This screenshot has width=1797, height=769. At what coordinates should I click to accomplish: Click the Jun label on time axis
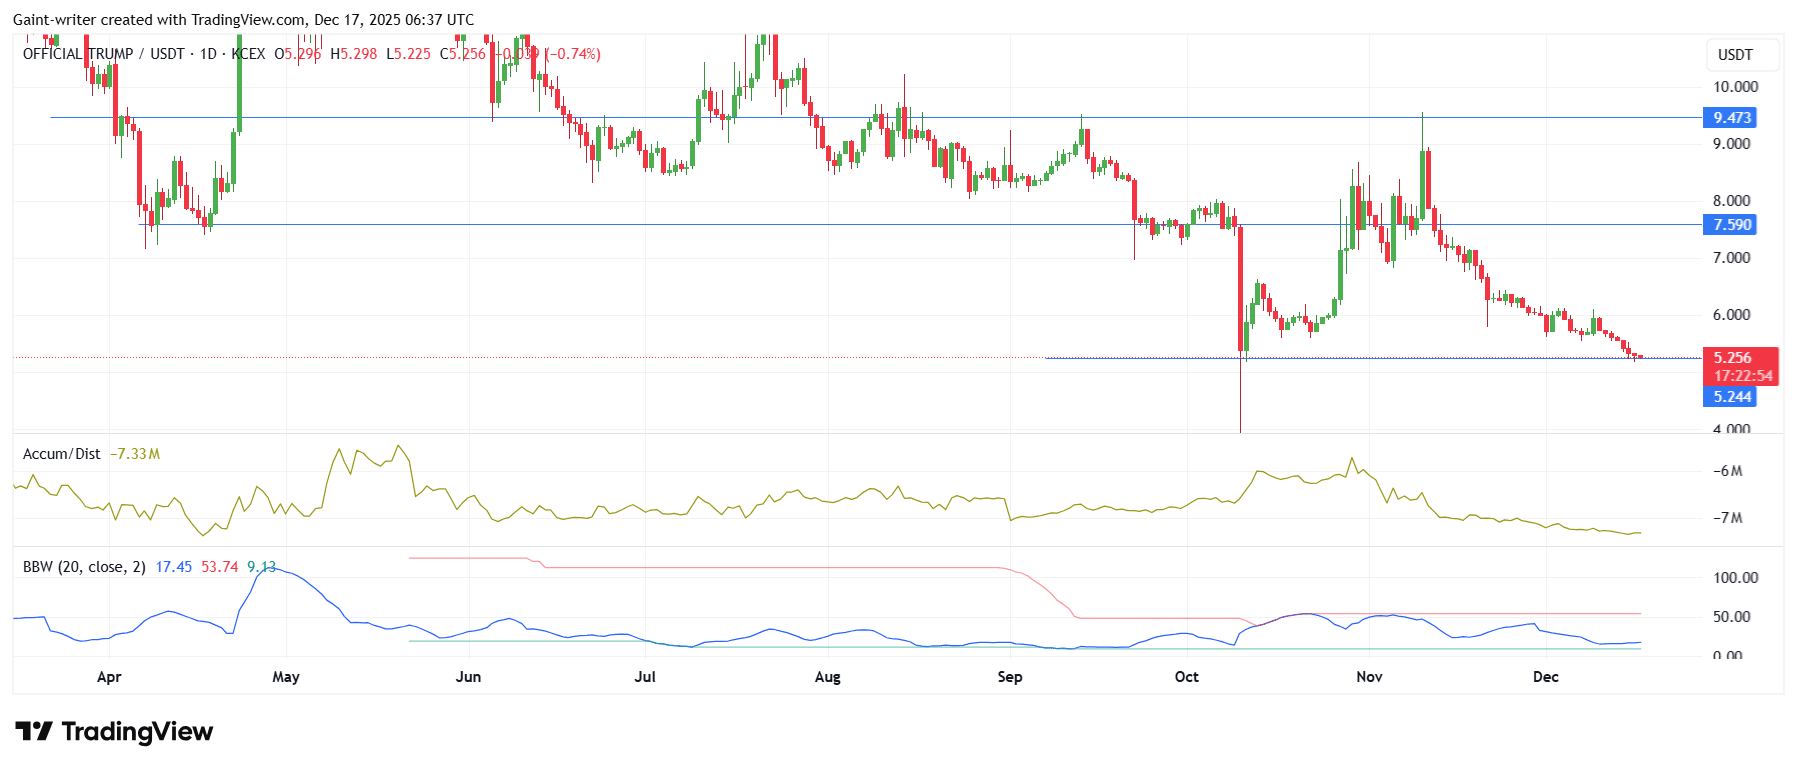click(468, 677)
